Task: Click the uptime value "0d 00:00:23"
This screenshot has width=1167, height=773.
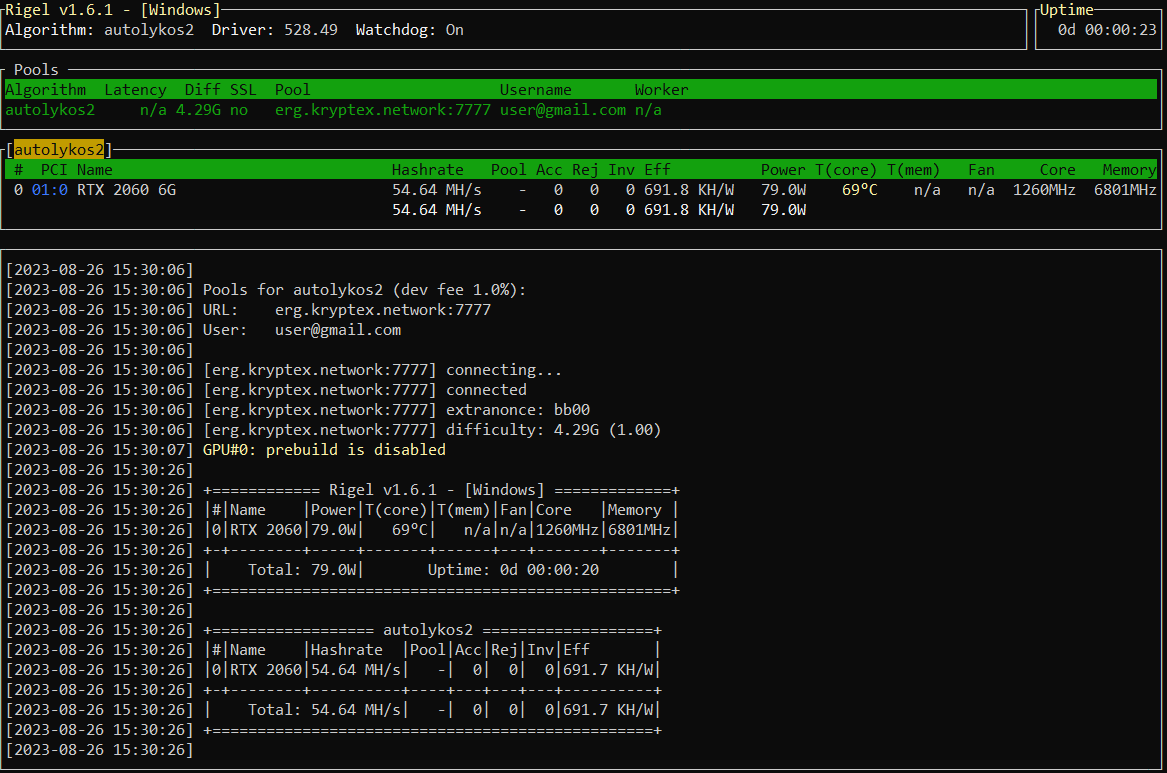Action: click(x=1107, y=30)
